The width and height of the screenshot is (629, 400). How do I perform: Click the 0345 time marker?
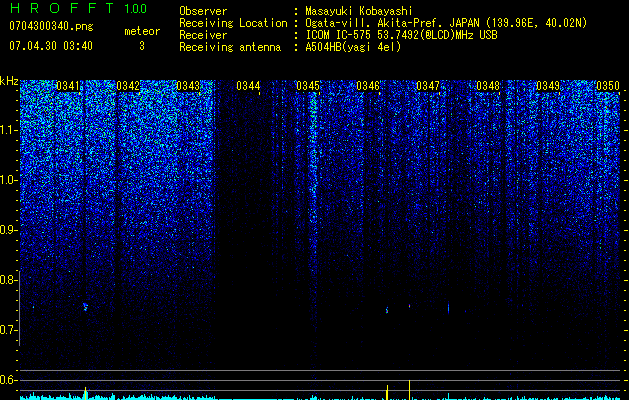coord(308,86)
